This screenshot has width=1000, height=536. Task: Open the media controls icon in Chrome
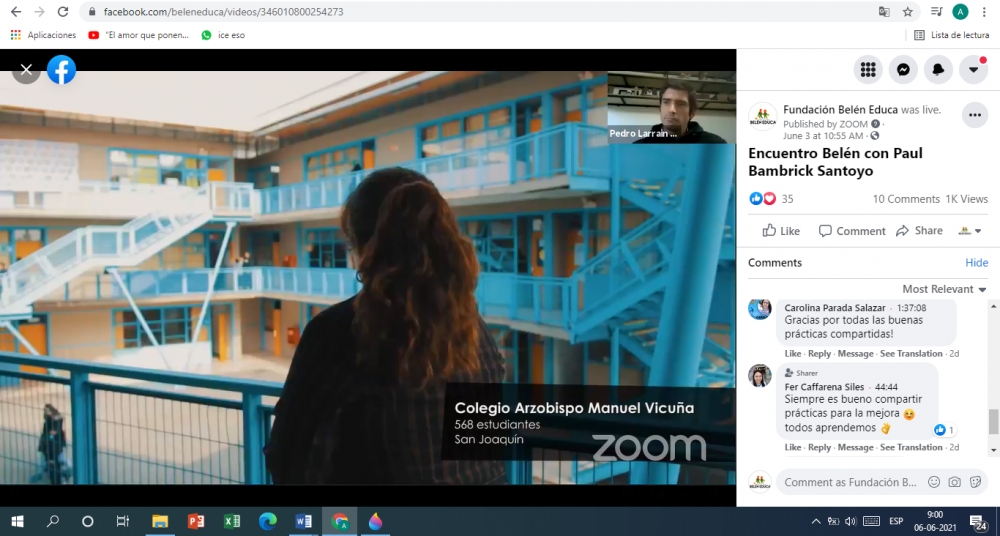(x=936, y=11)
